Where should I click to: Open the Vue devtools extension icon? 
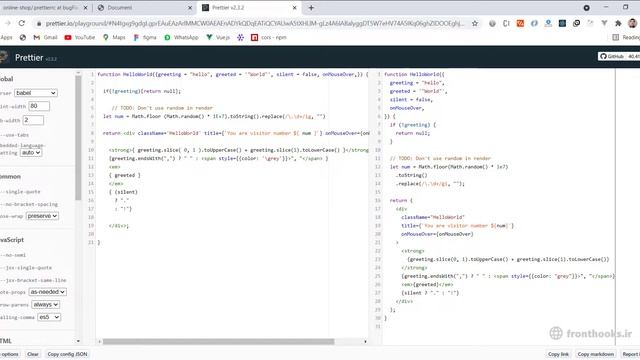point(604,23)
